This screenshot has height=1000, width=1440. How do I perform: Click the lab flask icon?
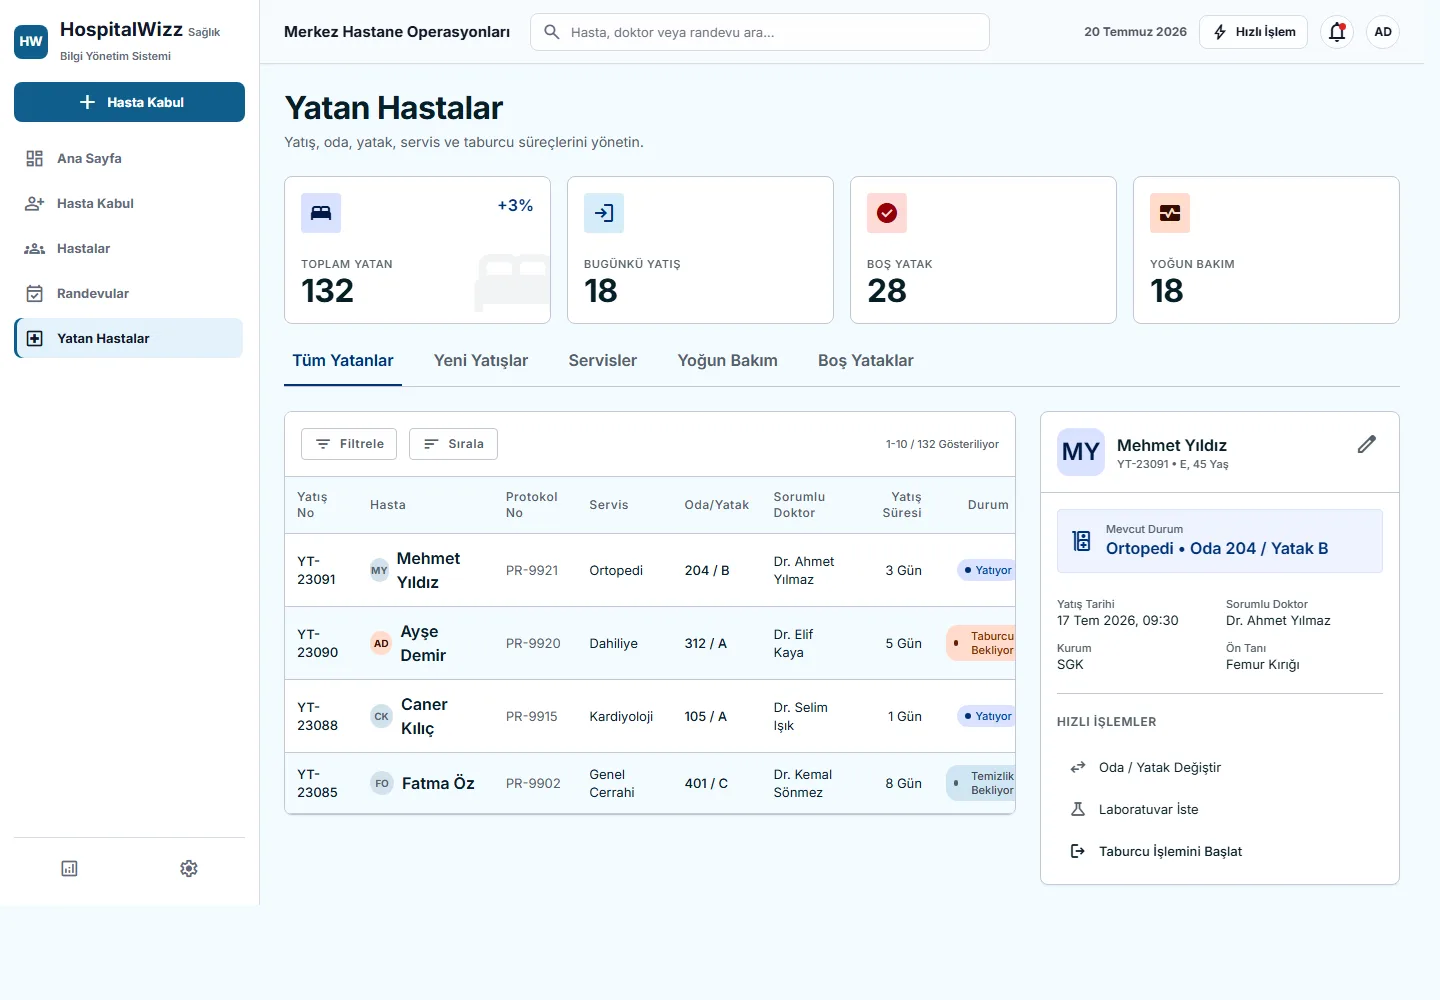(x=1078, y=809)
